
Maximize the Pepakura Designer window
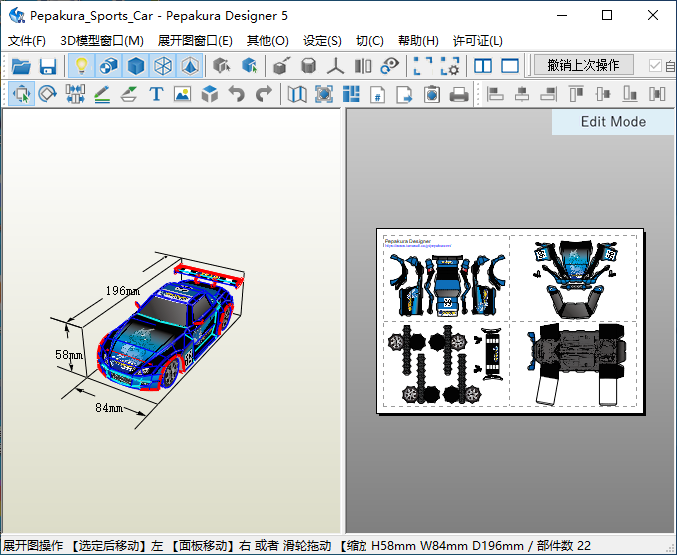pos(607,16)
